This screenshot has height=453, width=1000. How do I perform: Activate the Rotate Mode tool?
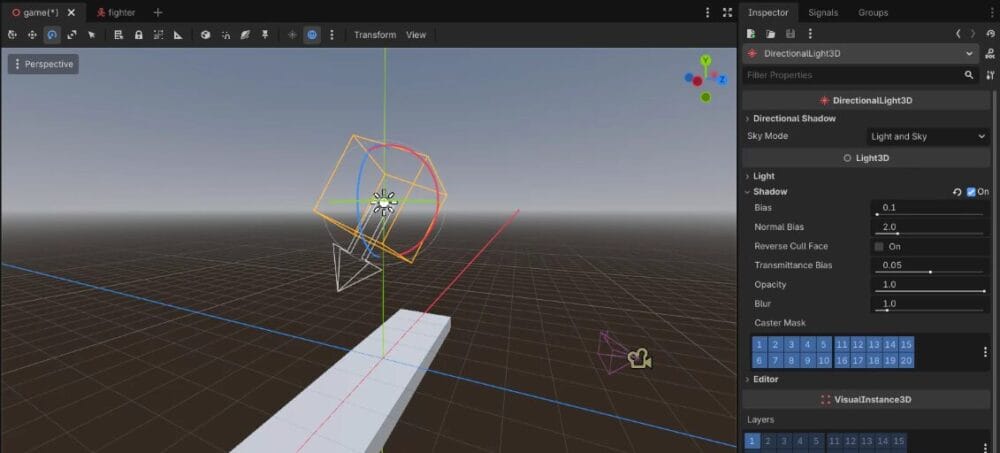click(x=52, y=35)
